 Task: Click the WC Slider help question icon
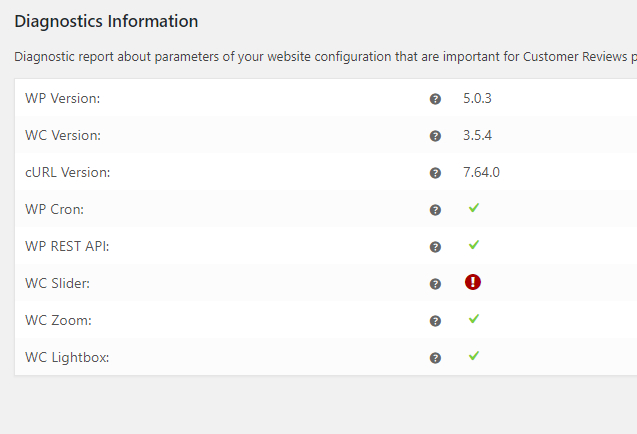[435, 284]
